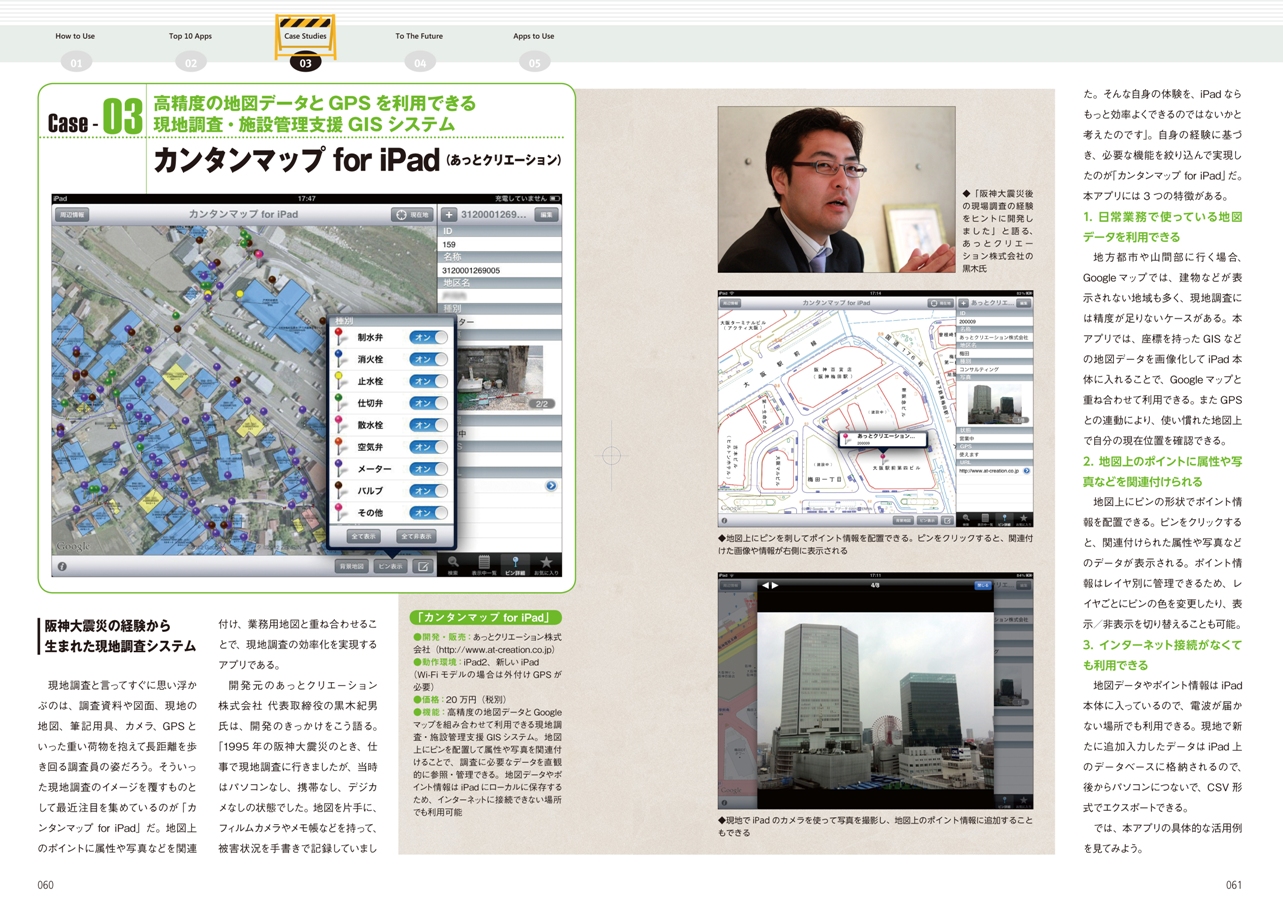The image size is (1283, 908).
Task: Tap info icon below the Osaka line map
Action: click(x=724, y=520)
